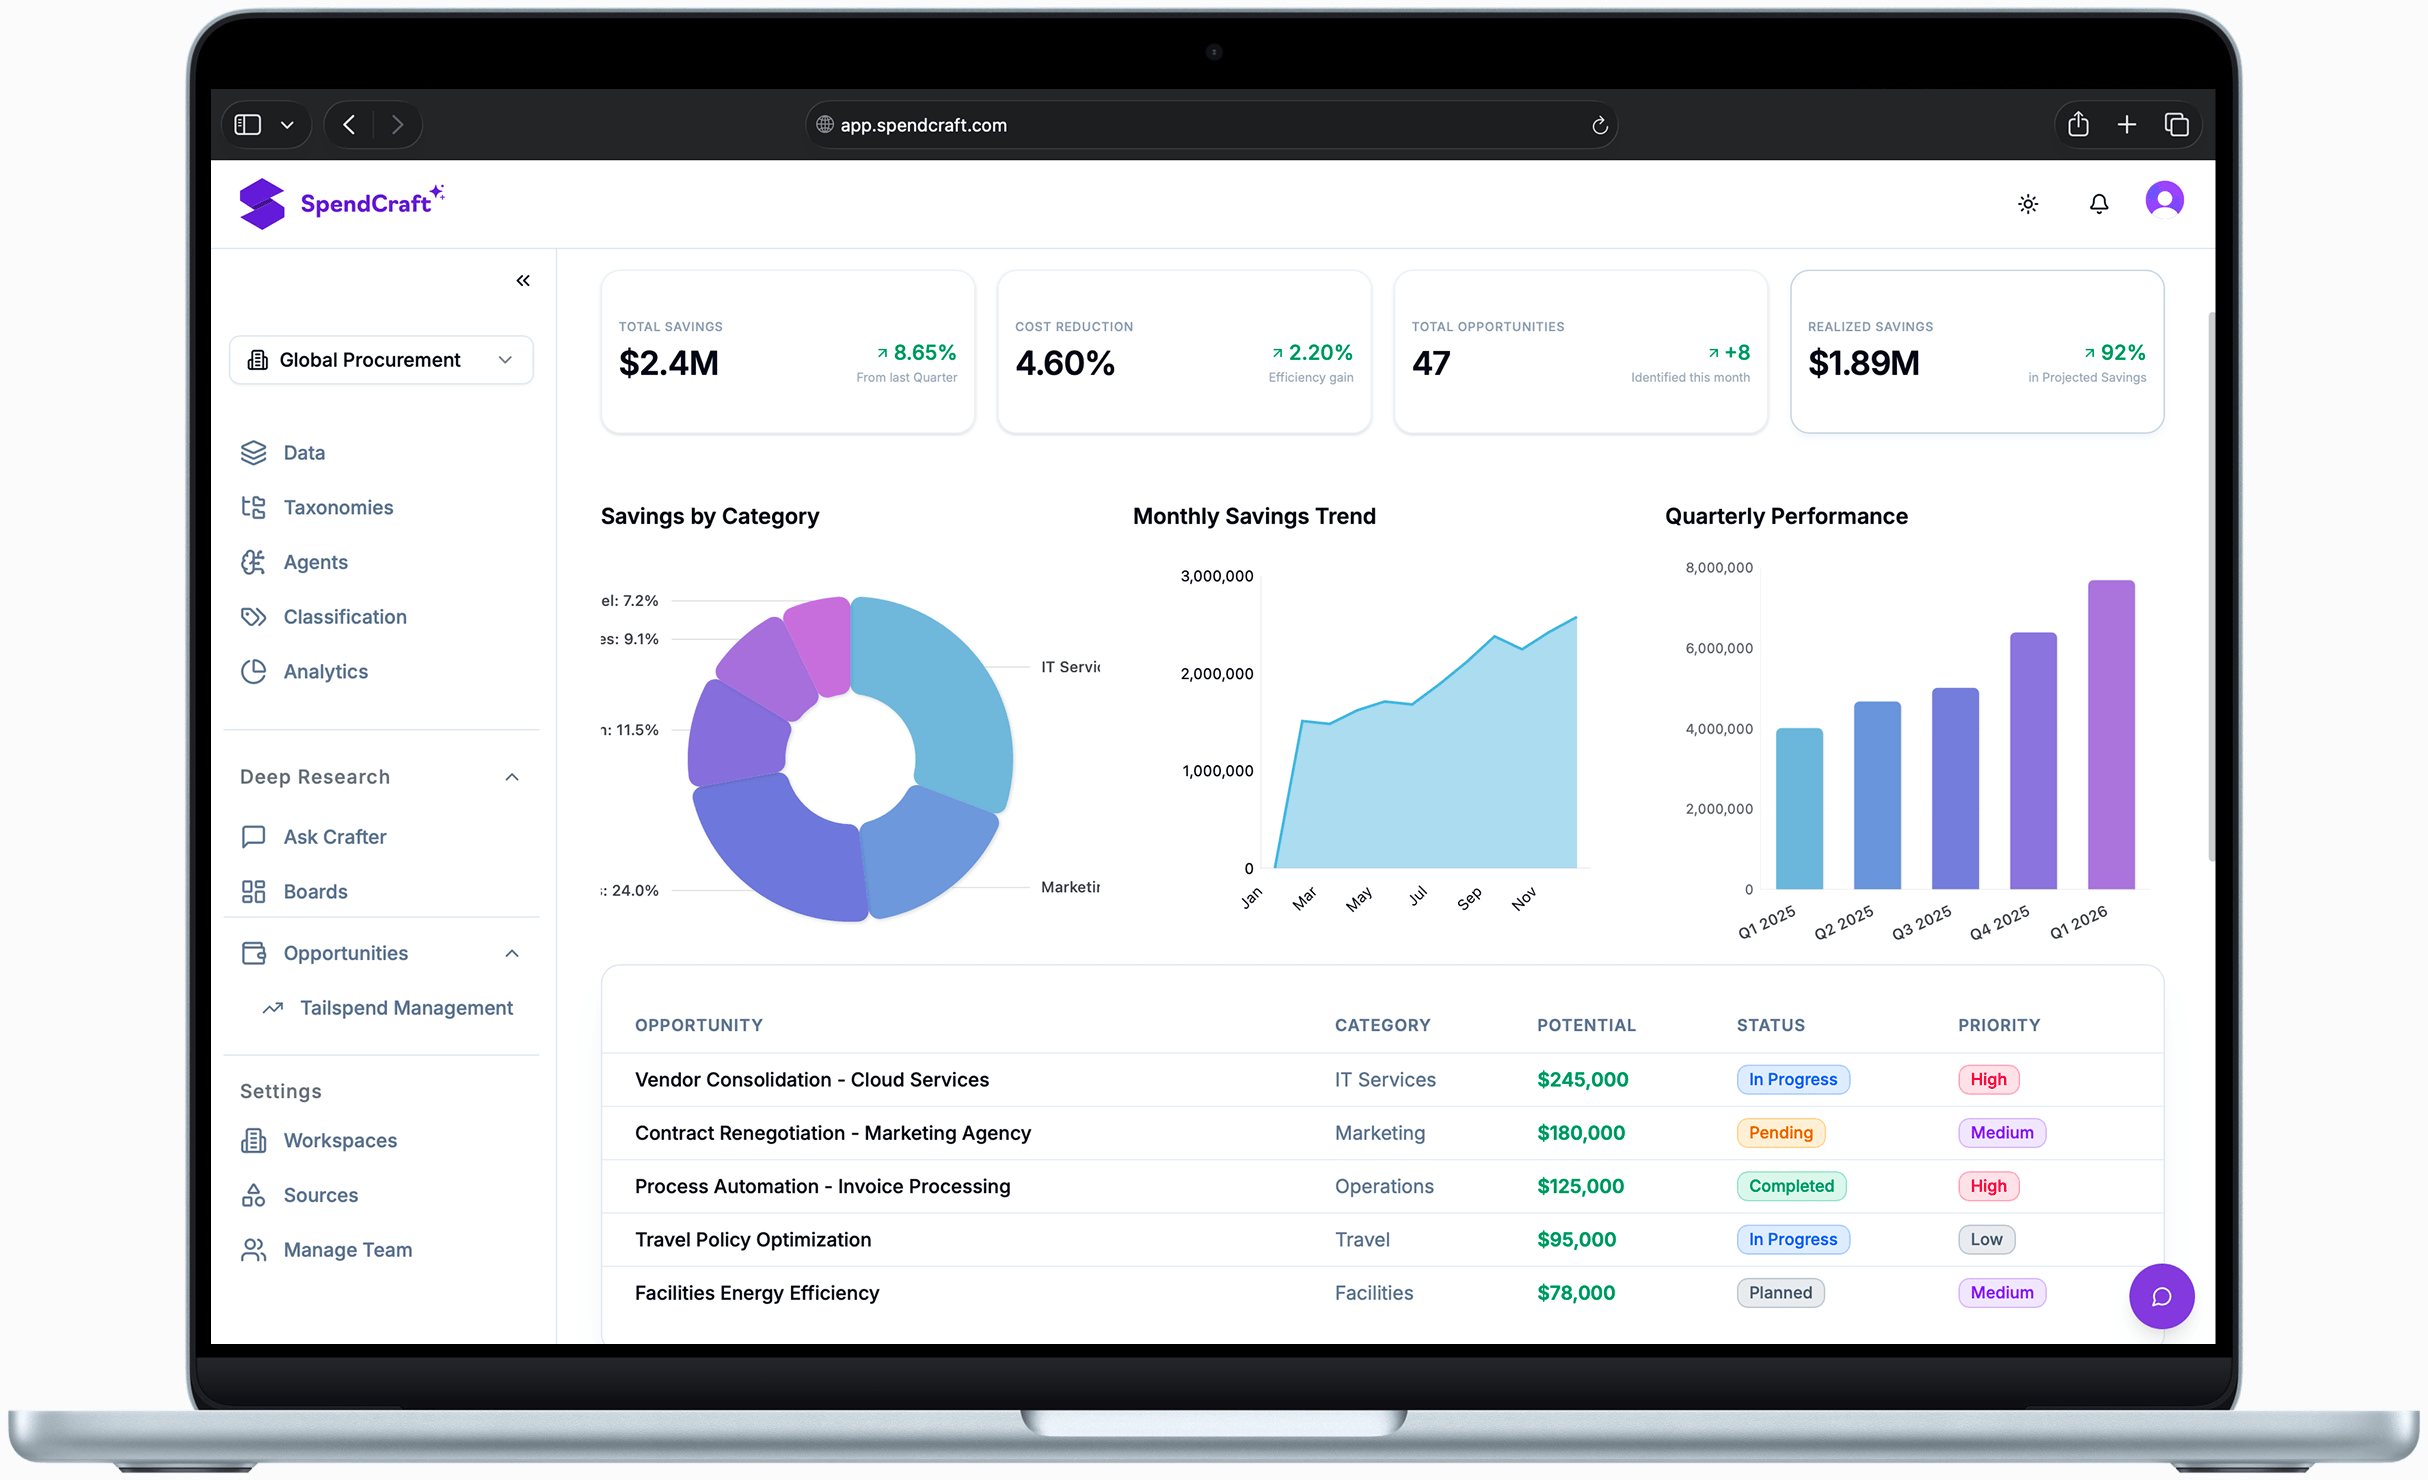Select Data in the sidebar
This screenshot has height=1480, width=2428.
[x=303, y=452]
